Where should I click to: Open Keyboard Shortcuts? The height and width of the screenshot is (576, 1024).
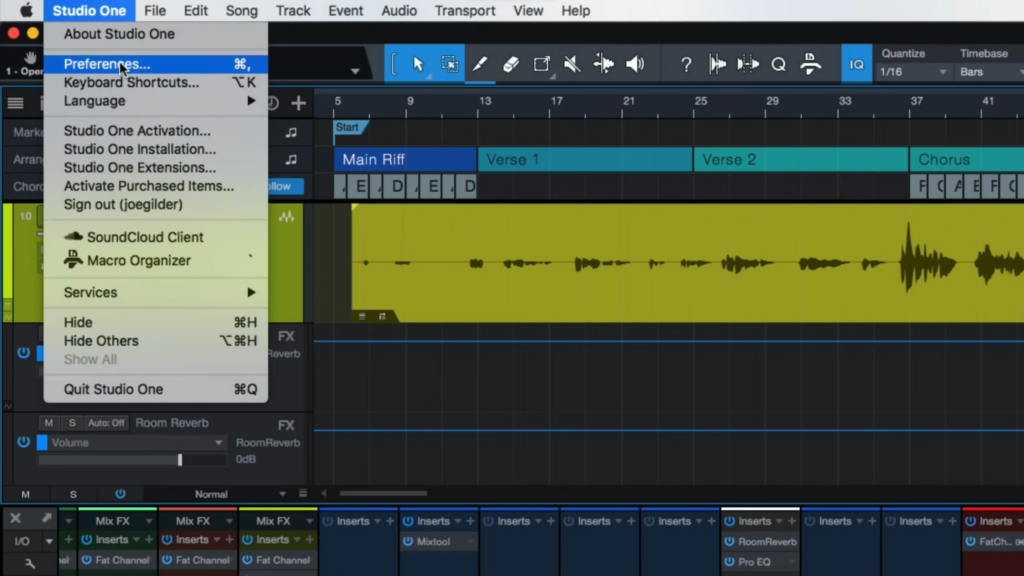(x=156, y=82)
